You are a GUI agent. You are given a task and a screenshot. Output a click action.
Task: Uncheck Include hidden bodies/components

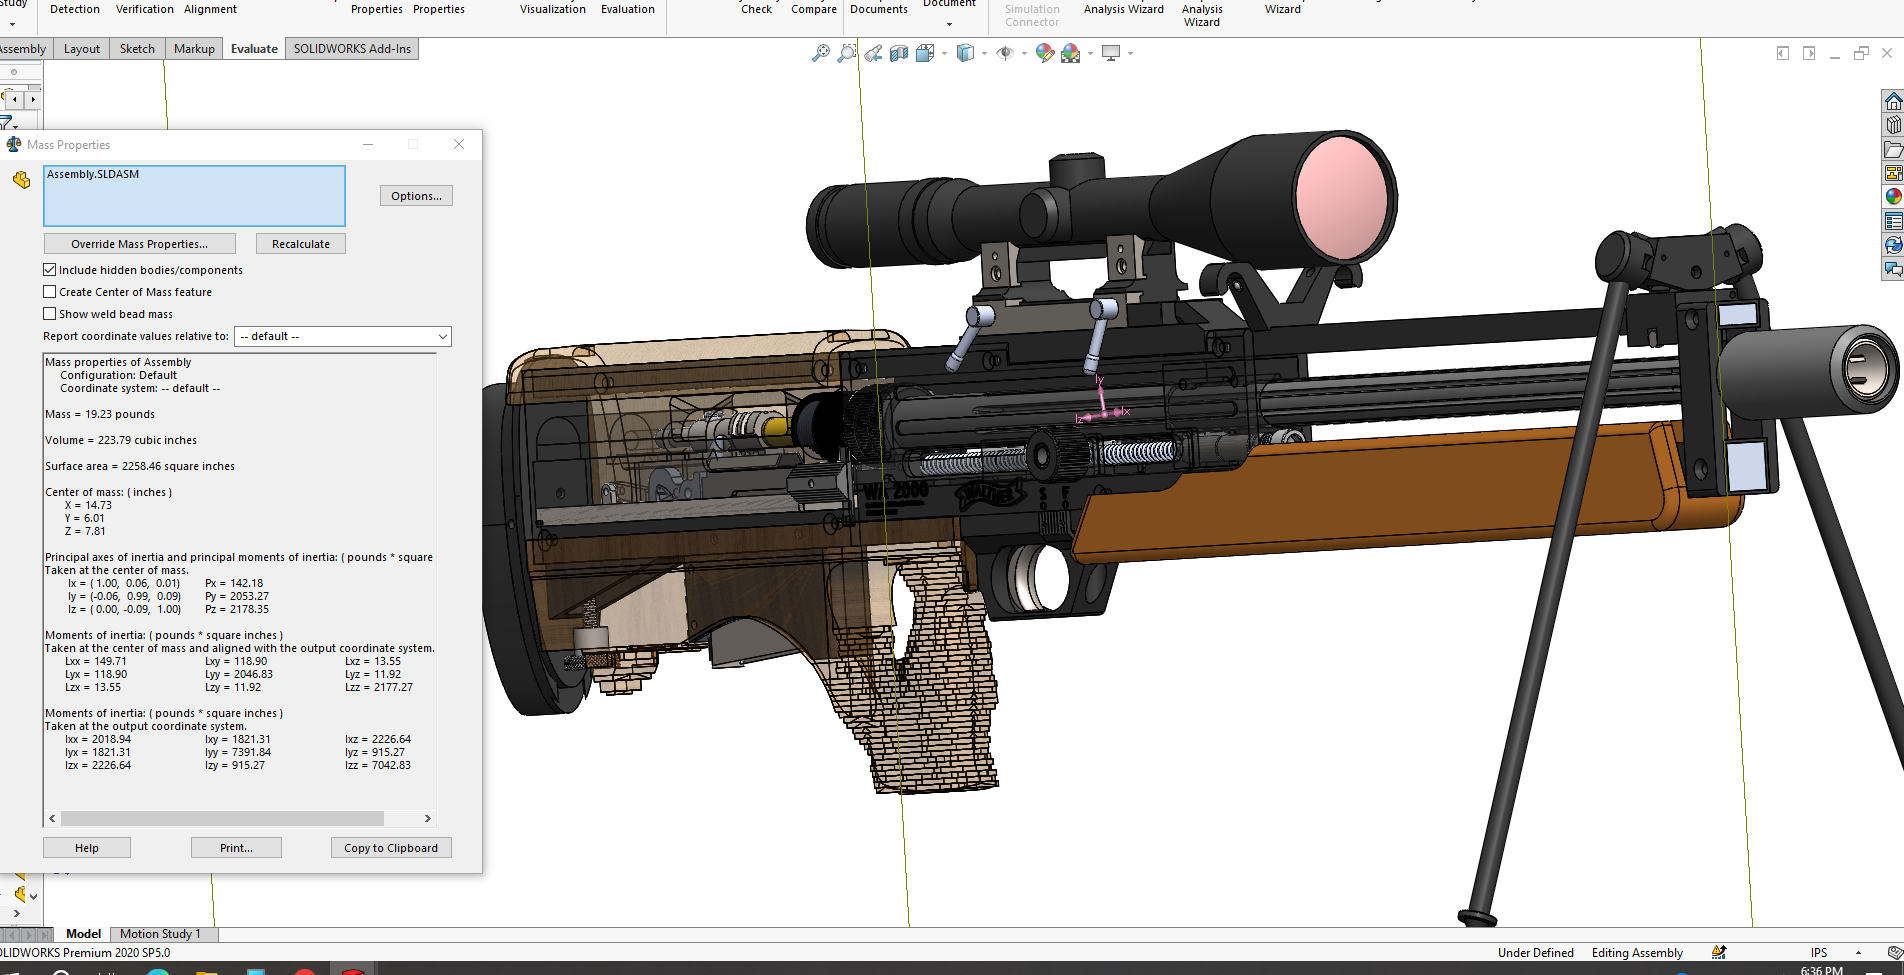[50, 270]
